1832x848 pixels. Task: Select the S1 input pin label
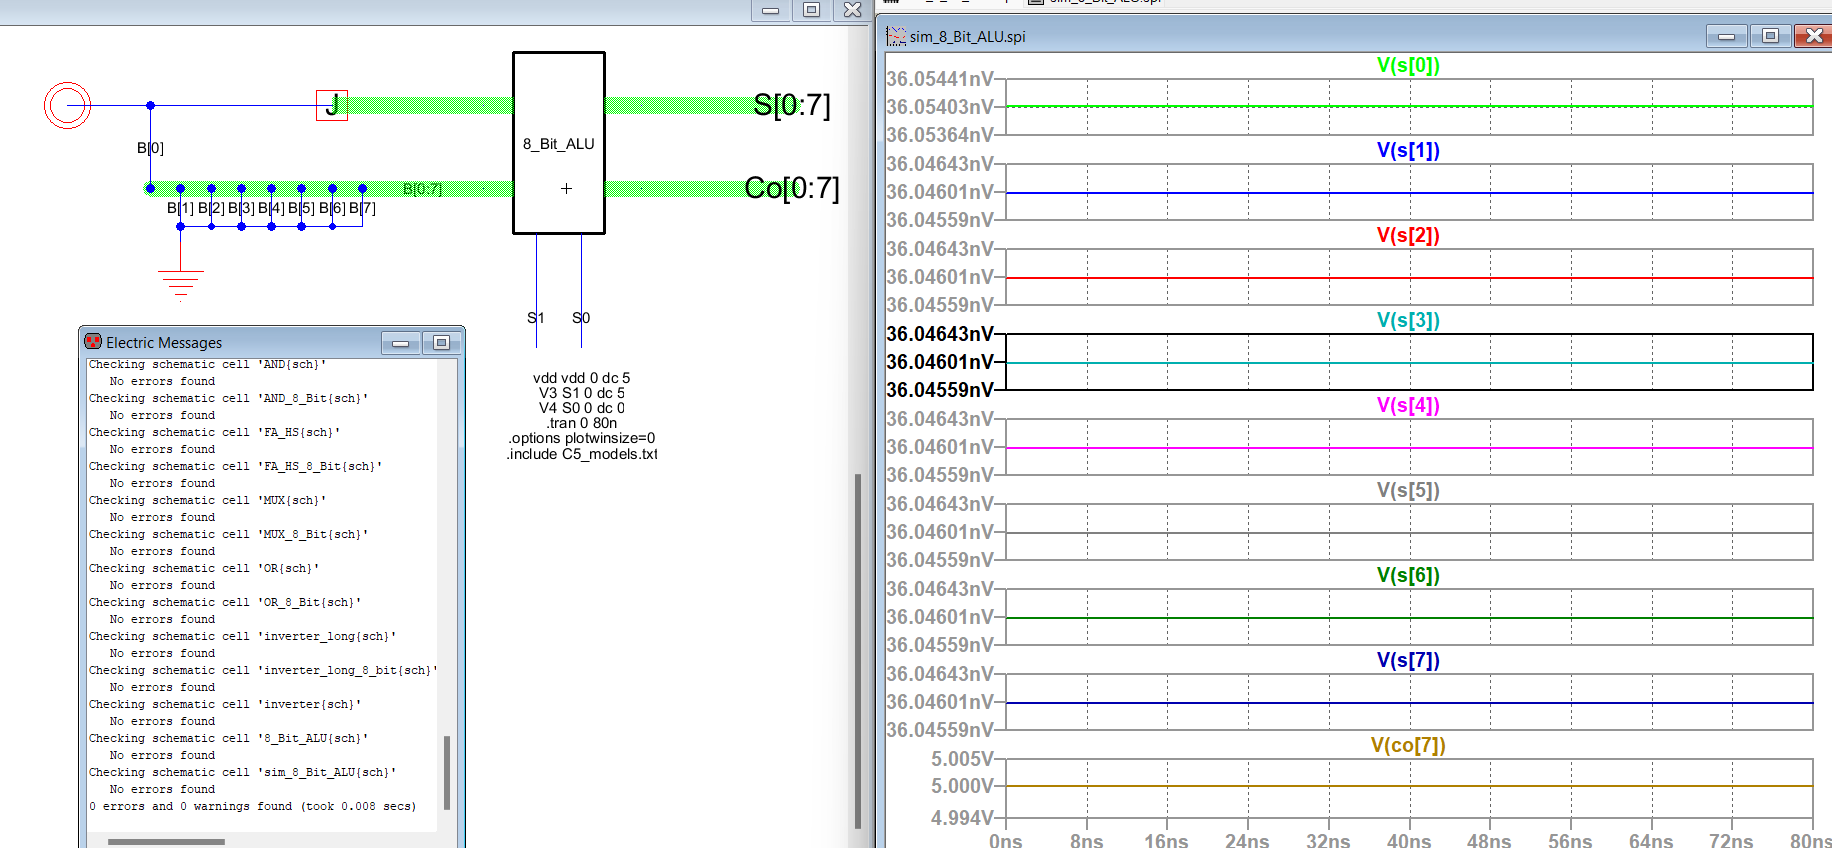click(x=536, y=318)
